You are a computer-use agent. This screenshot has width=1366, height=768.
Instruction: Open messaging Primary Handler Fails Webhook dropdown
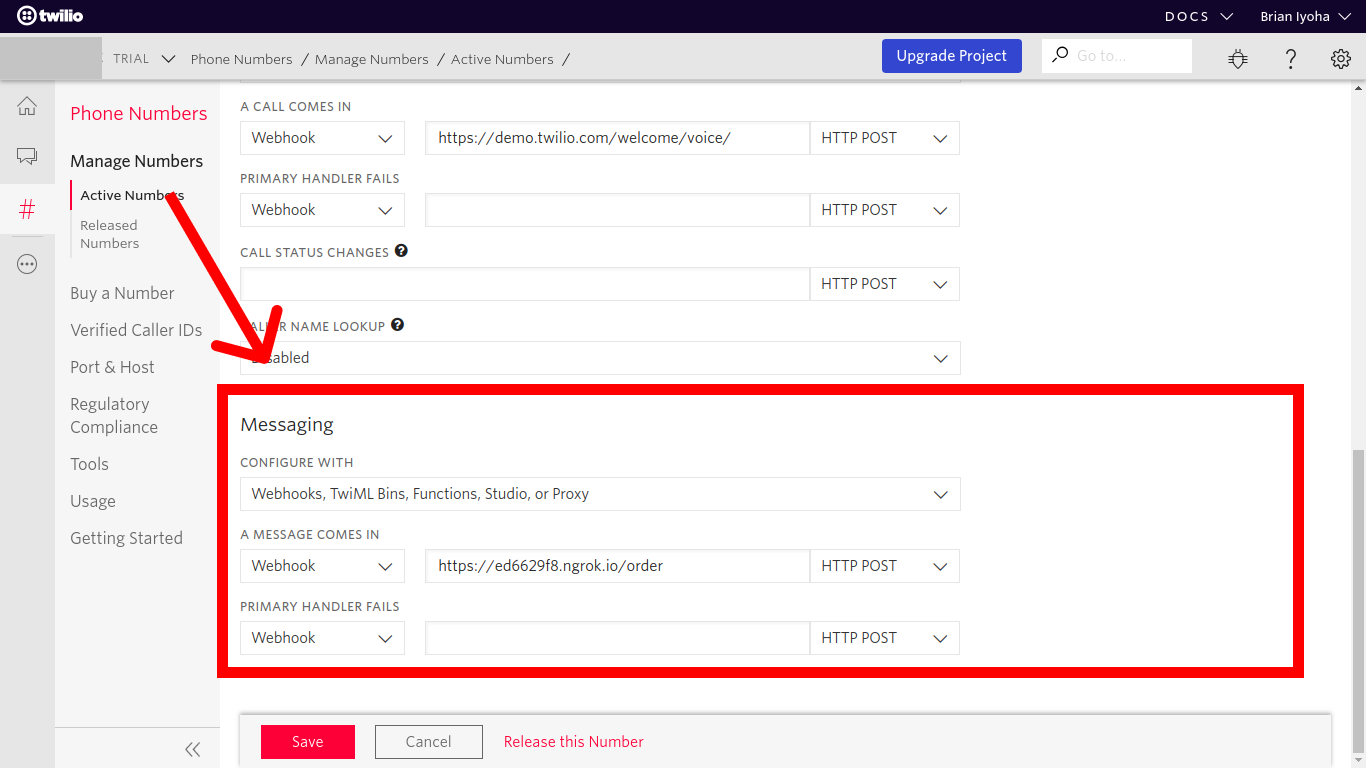coord(322,638)
